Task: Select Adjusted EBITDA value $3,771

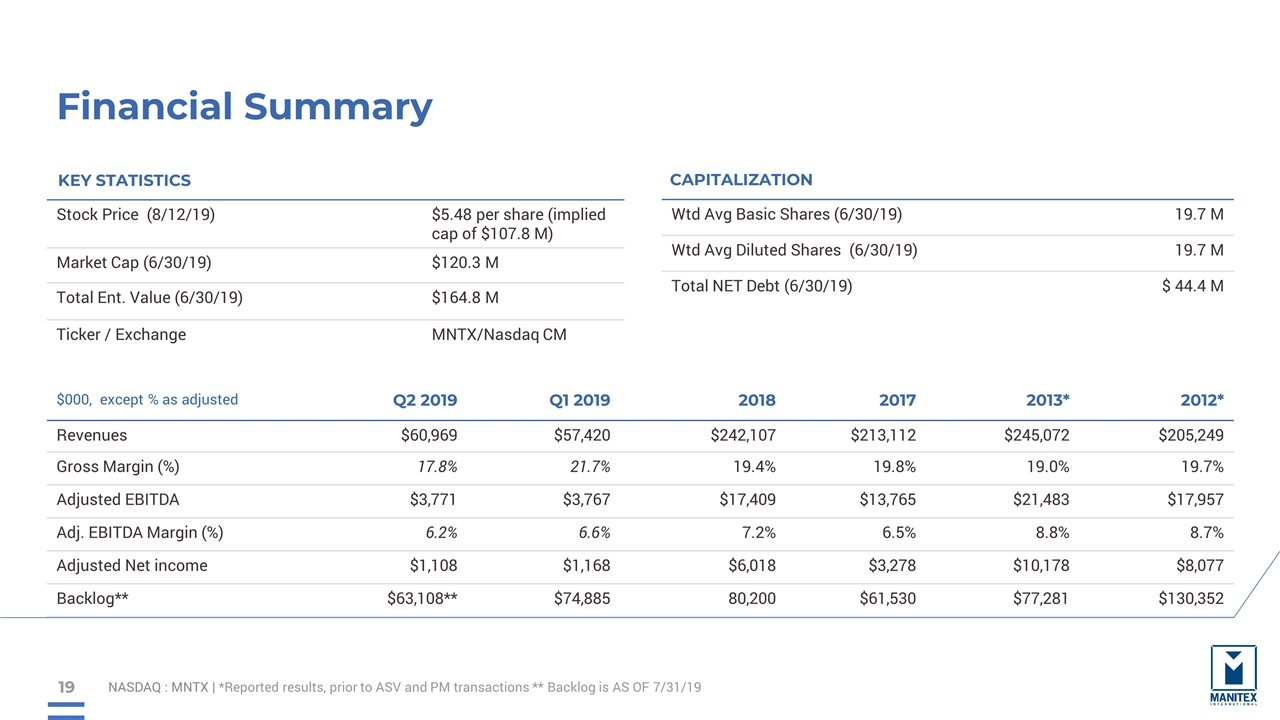Action: (433, 500)
